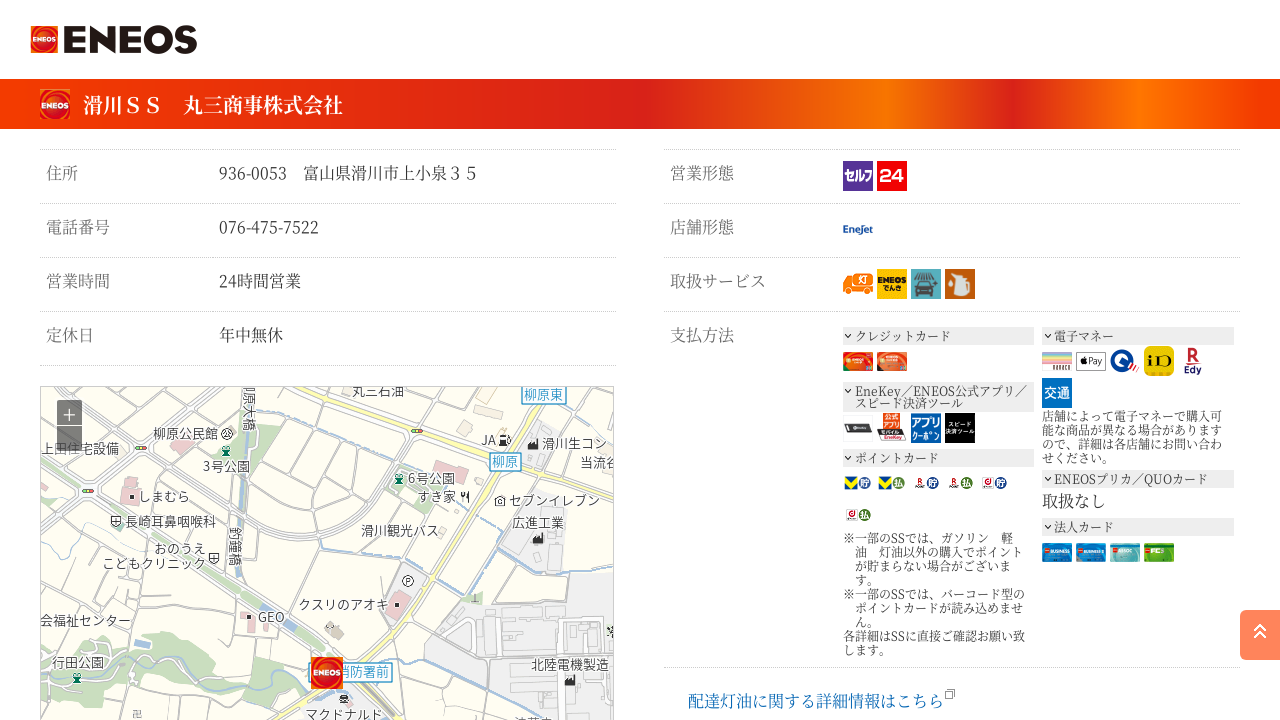Click the red 24-hour operation icon
Viewport: 1280px width, 720px height.
coord(892,176)
